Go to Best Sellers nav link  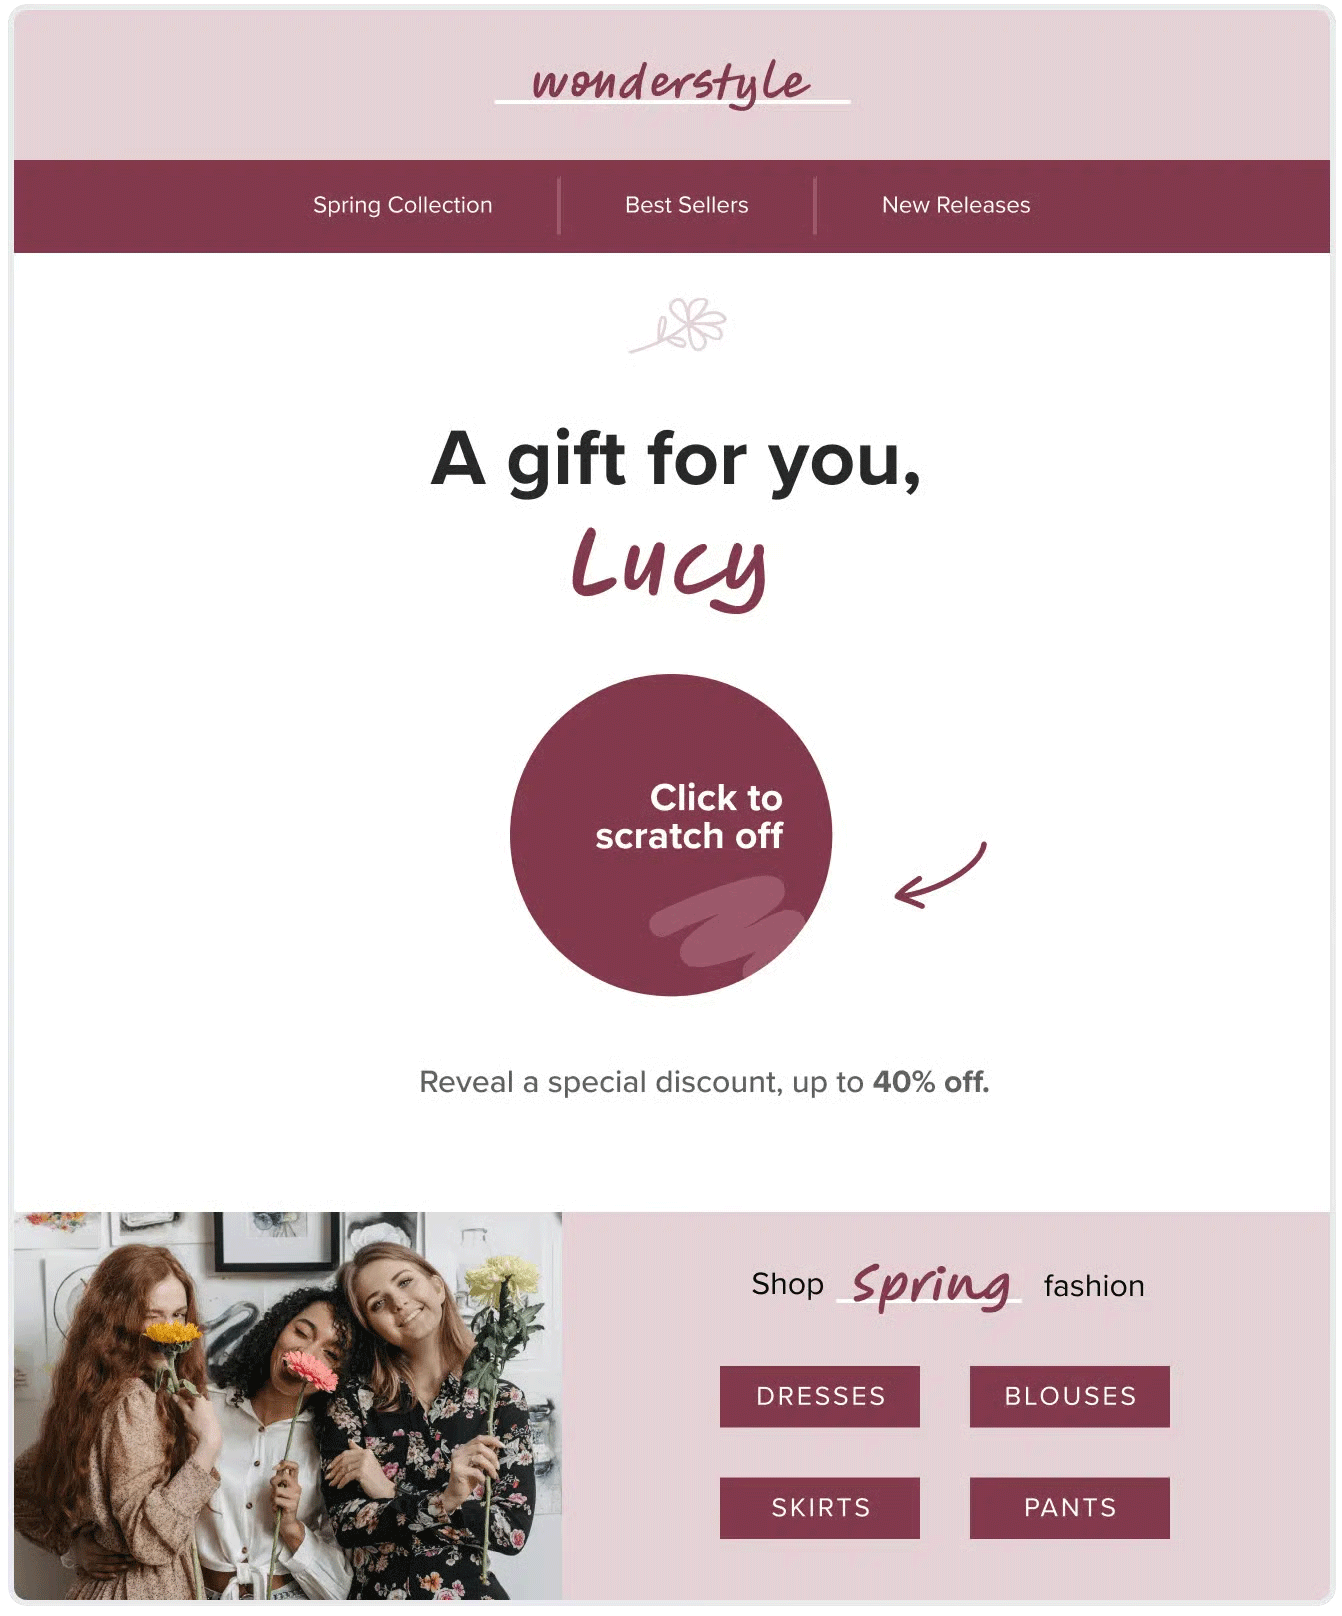[x=686, y=205]
